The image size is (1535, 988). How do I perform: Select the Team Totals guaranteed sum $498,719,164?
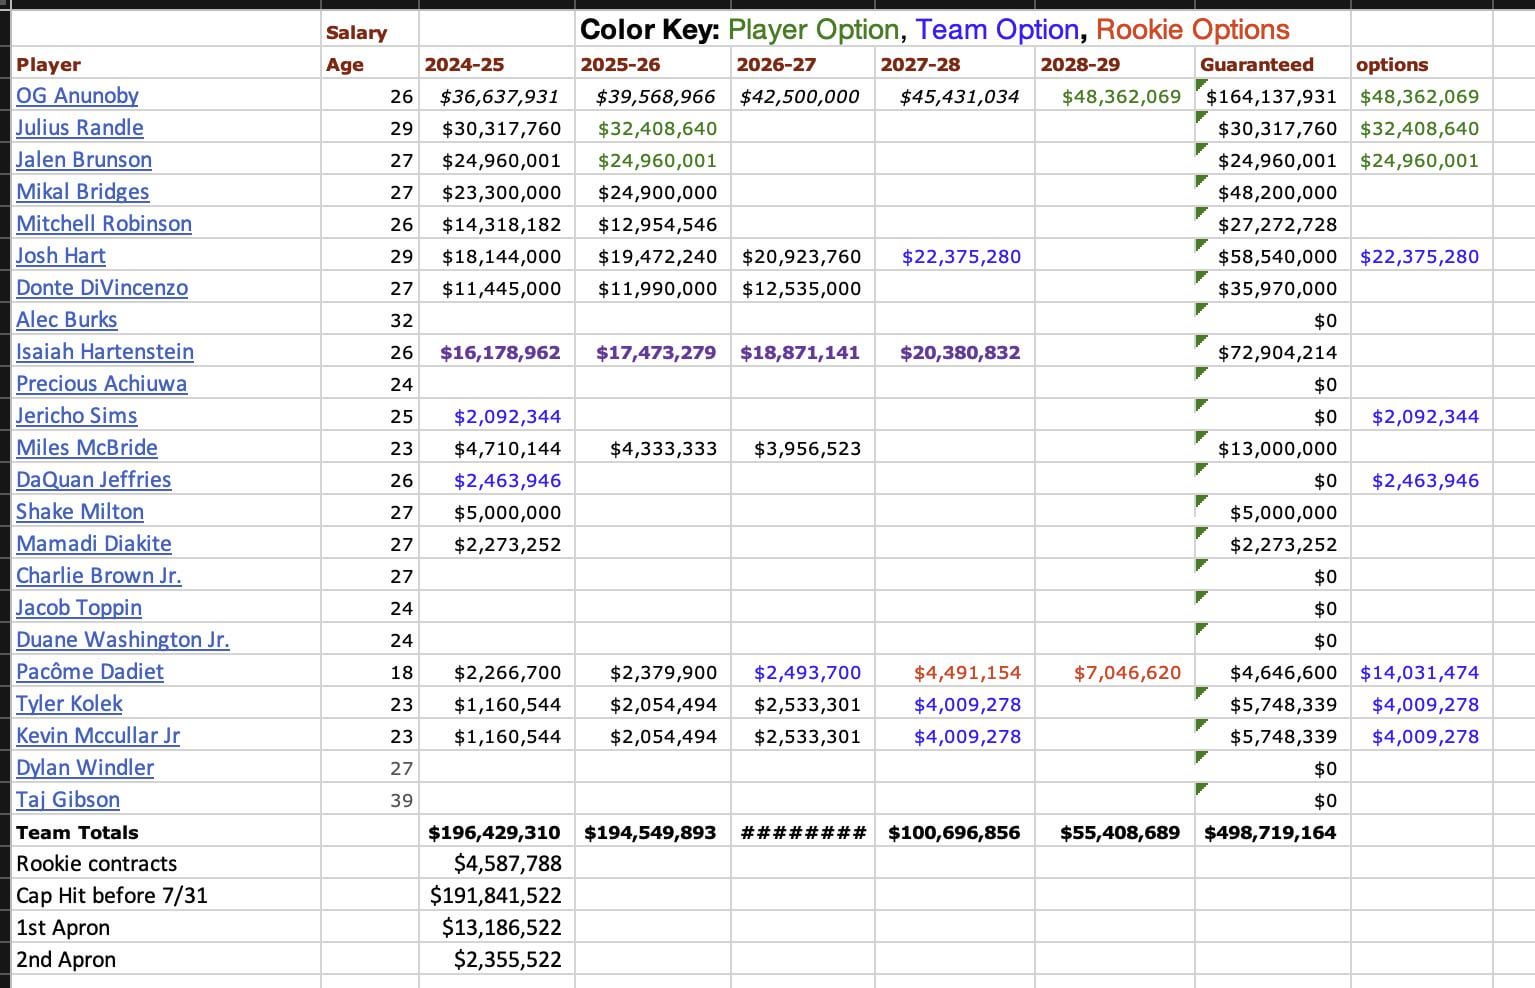click(x=1270, y=832)
